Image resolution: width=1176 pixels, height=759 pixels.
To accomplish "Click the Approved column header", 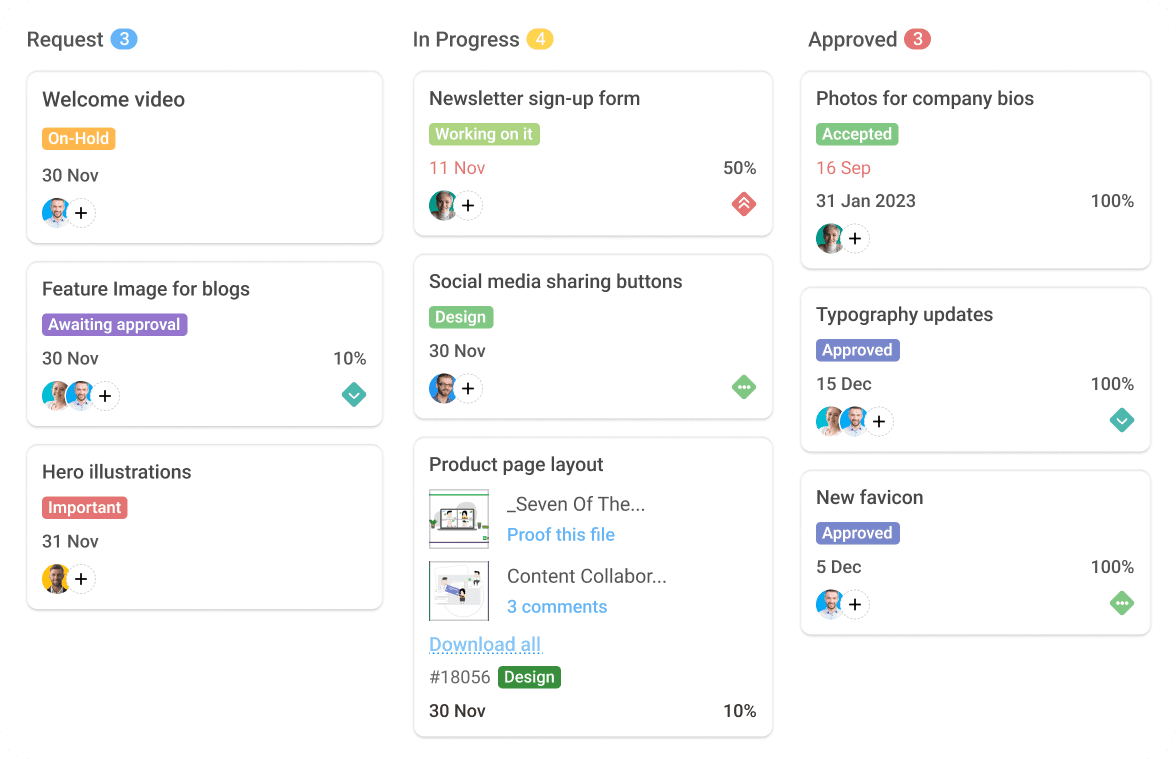I will point(851,40).
